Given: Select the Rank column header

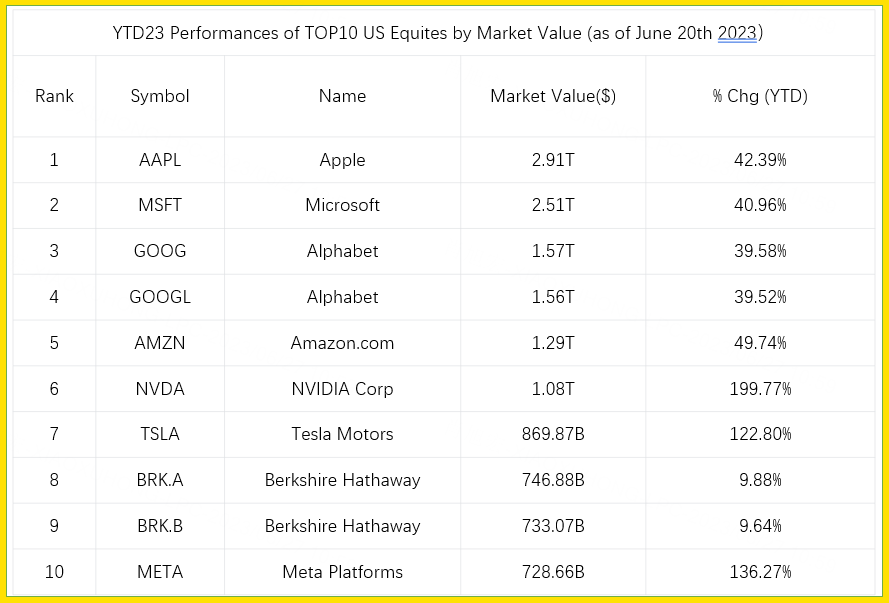Looking at the screenshot, I should tap(54, 96).
